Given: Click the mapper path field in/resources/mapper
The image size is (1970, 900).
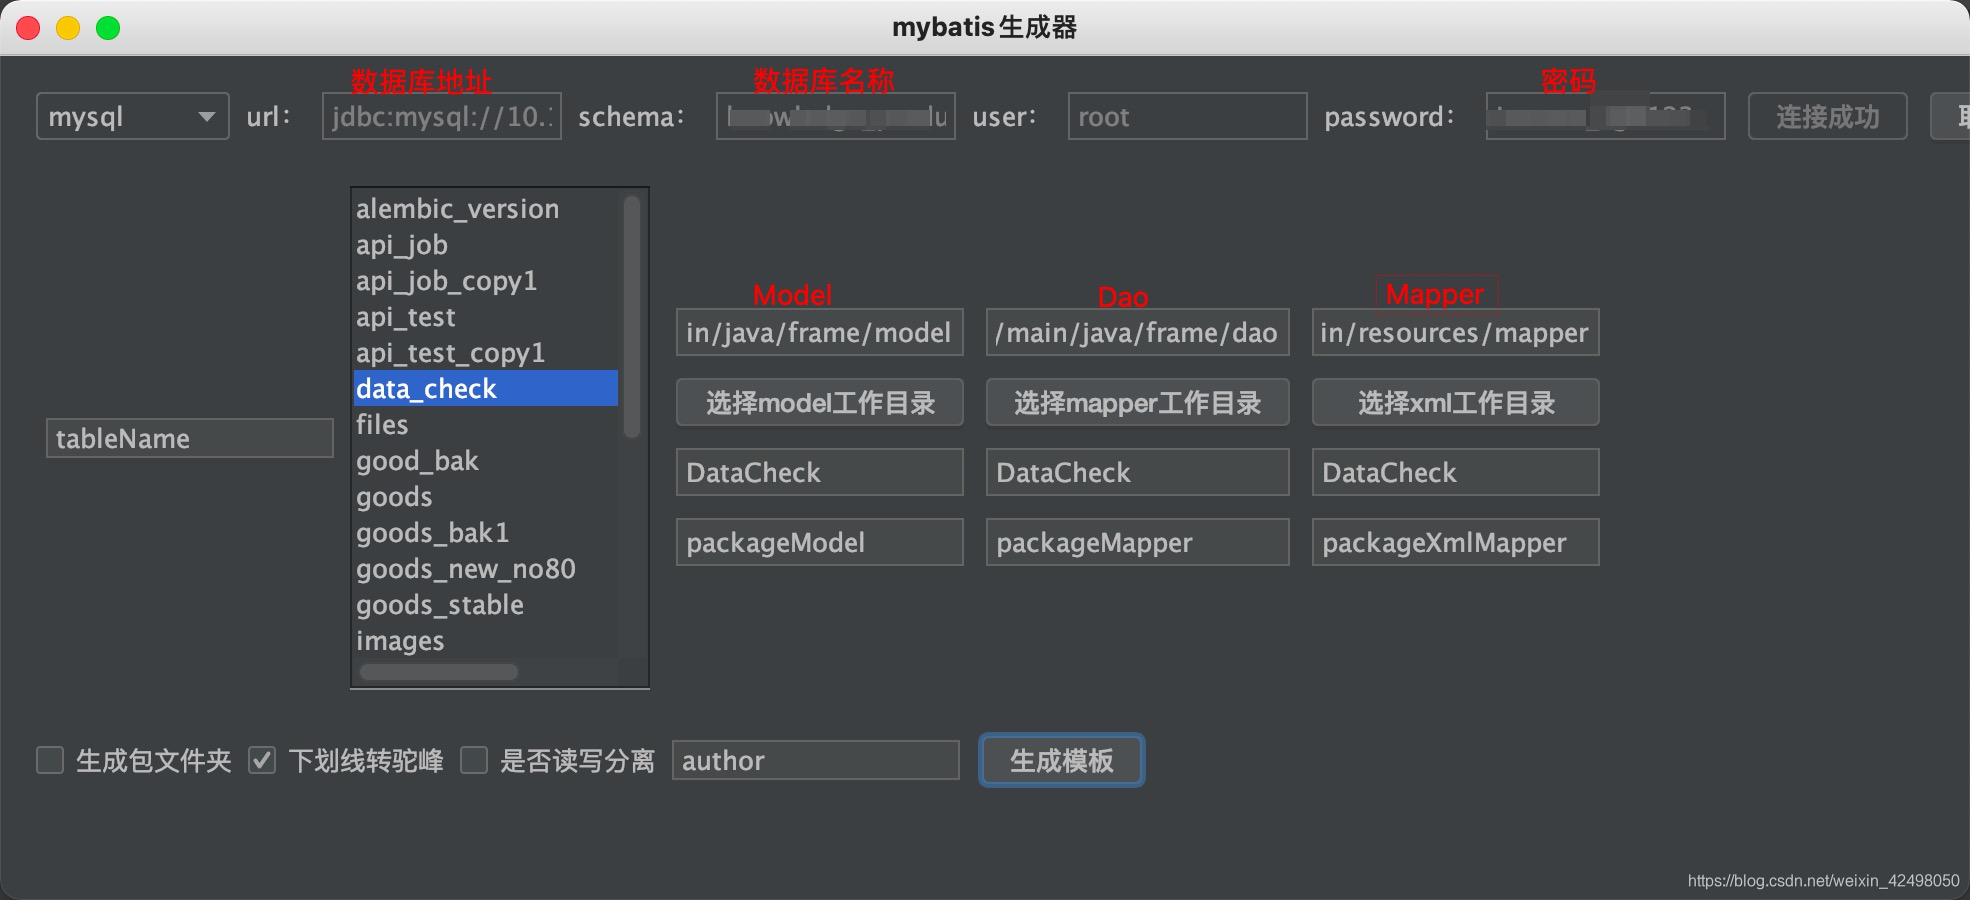Looking at the screenshot, I should tap(1456, 332).
